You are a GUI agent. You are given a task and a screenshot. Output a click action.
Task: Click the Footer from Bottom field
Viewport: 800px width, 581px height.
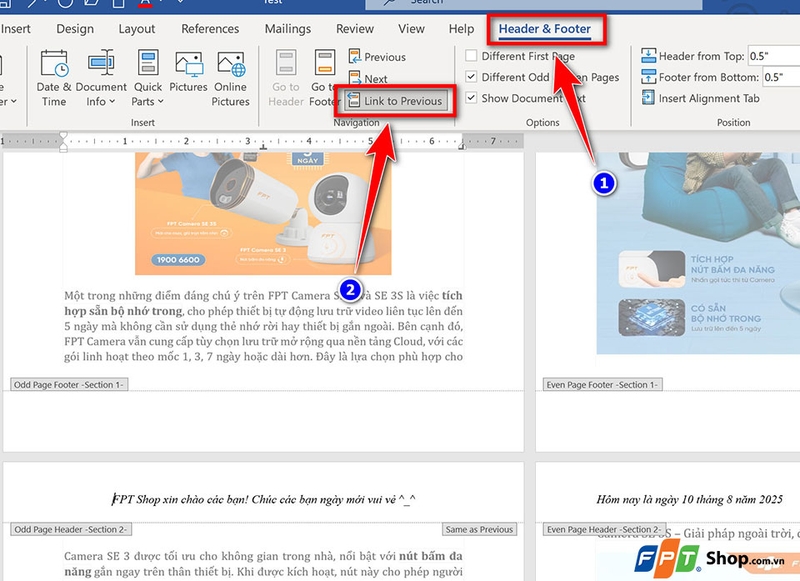[x=780, y=77]
